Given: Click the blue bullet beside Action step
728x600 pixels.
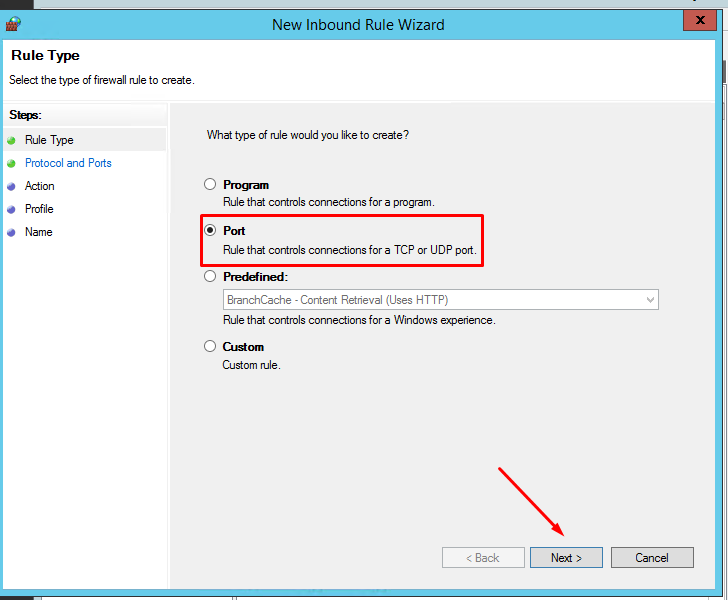Looking at the screenshot, I should pos(12,186).
